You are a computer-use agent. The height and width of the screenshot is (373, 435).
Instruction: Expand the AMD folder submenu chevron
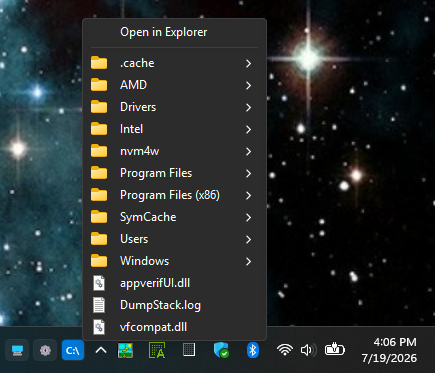click(x=248, y=85)
